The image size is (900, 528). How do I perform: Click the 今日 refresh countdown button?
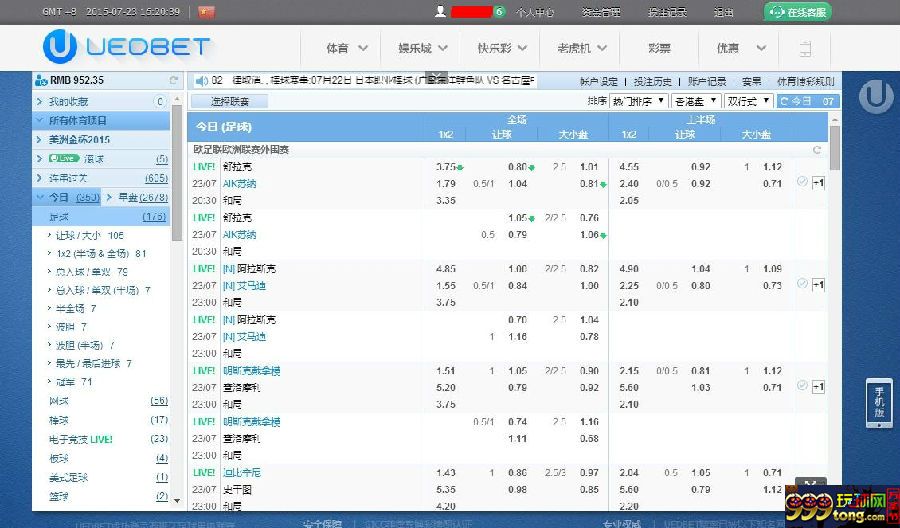[x=808, y=101]
